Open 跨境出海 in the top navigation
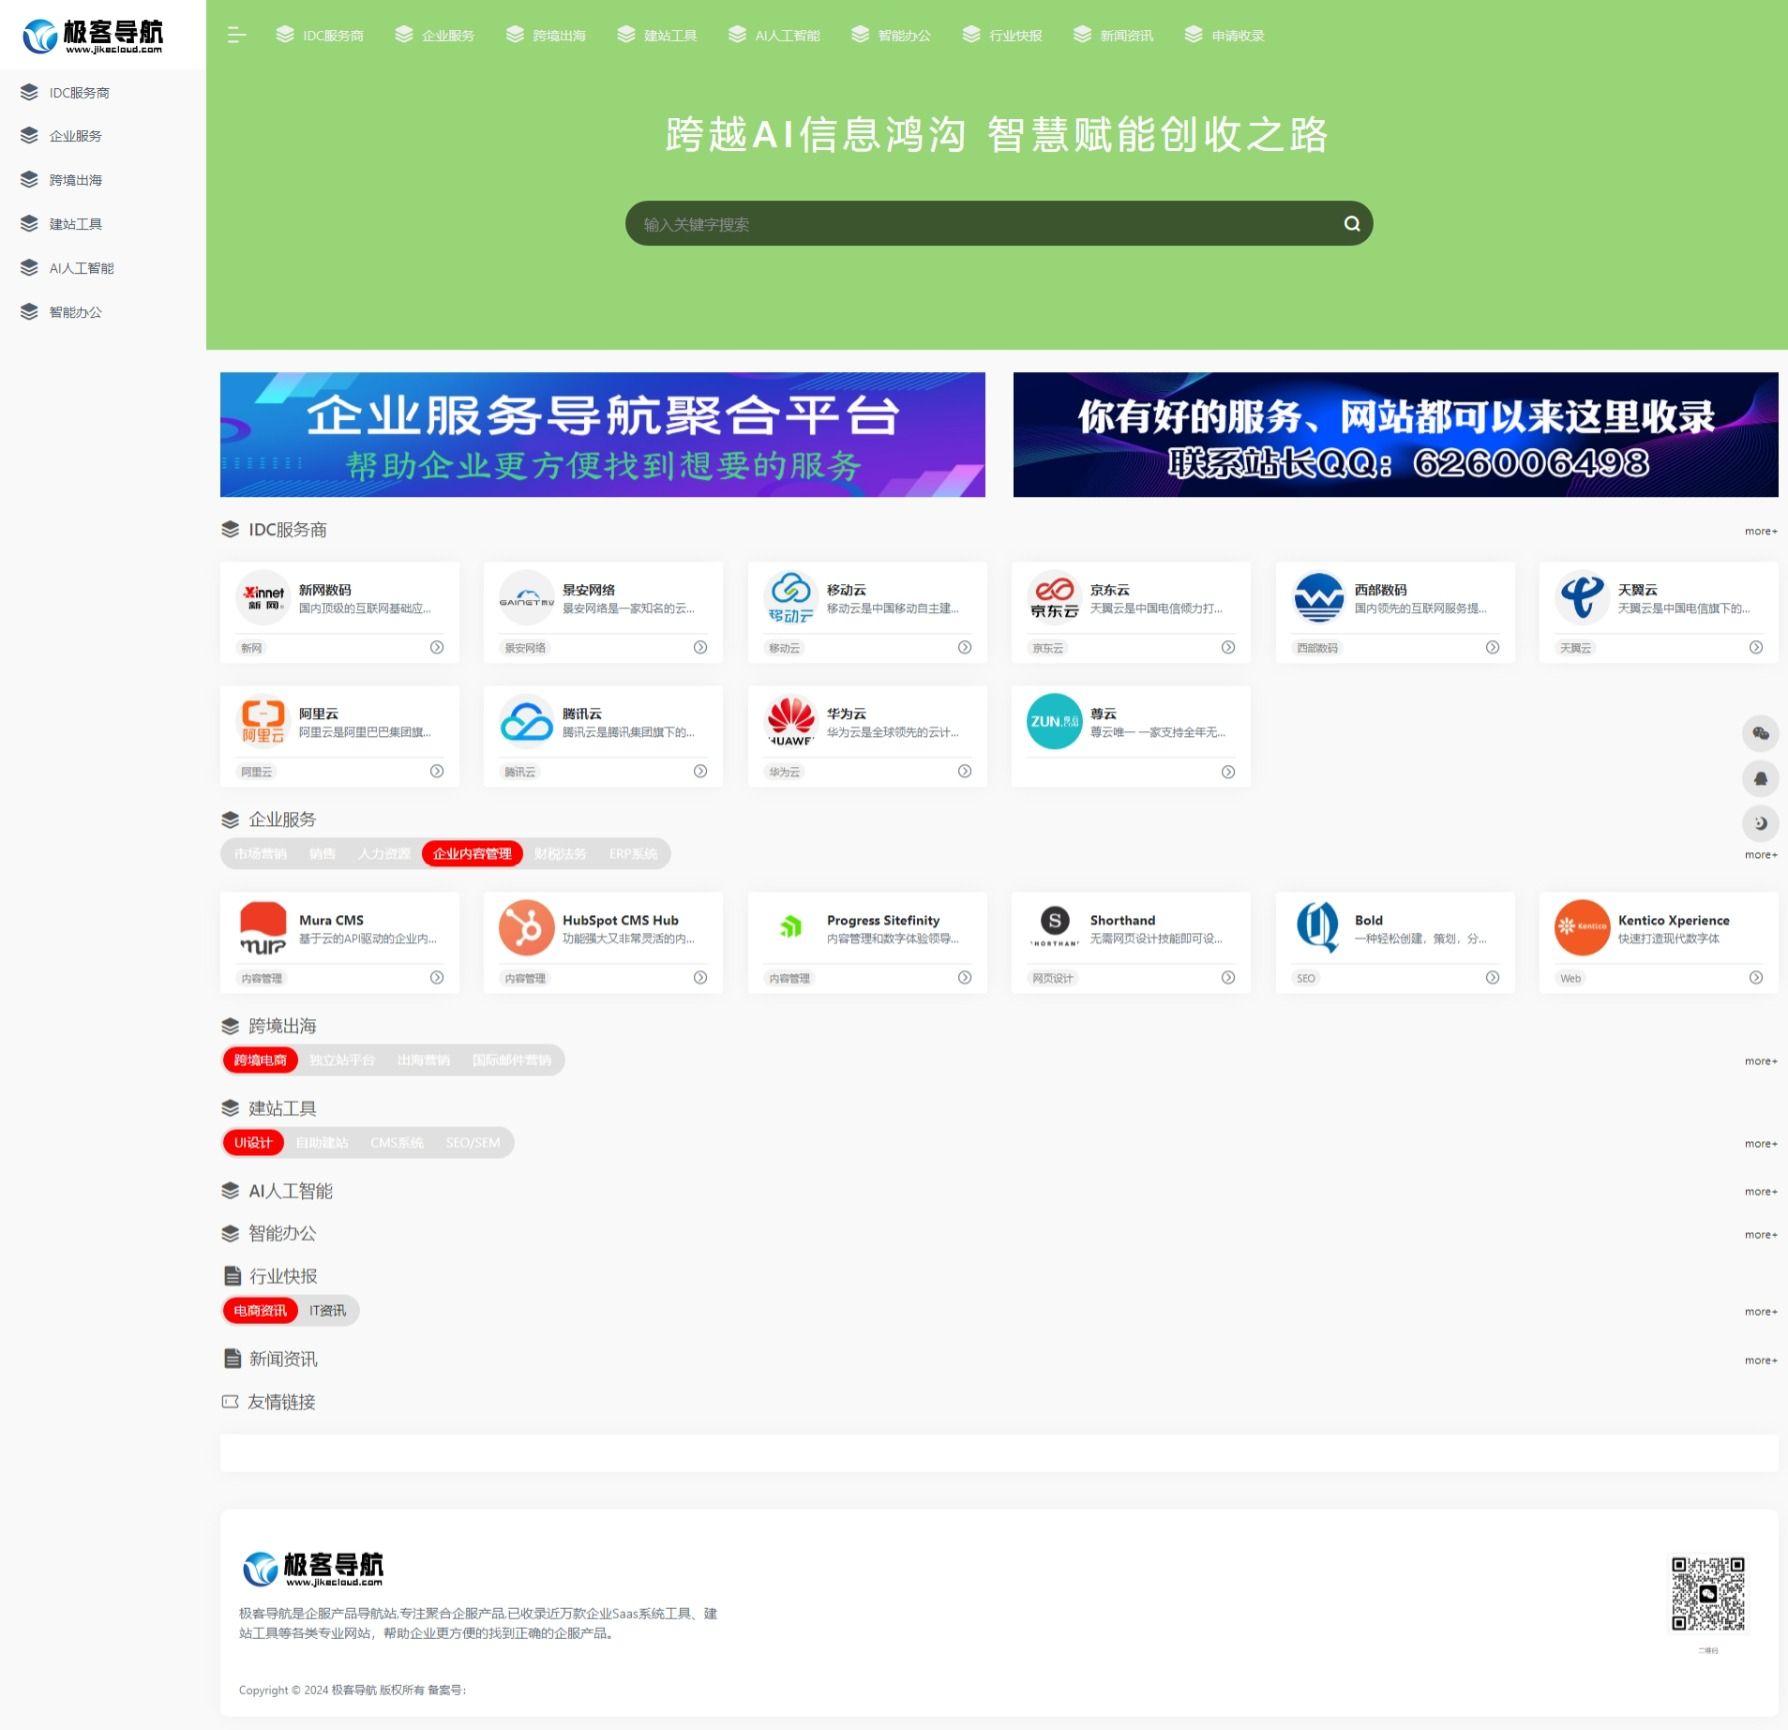The image size is (1788, 1730). 546,35
